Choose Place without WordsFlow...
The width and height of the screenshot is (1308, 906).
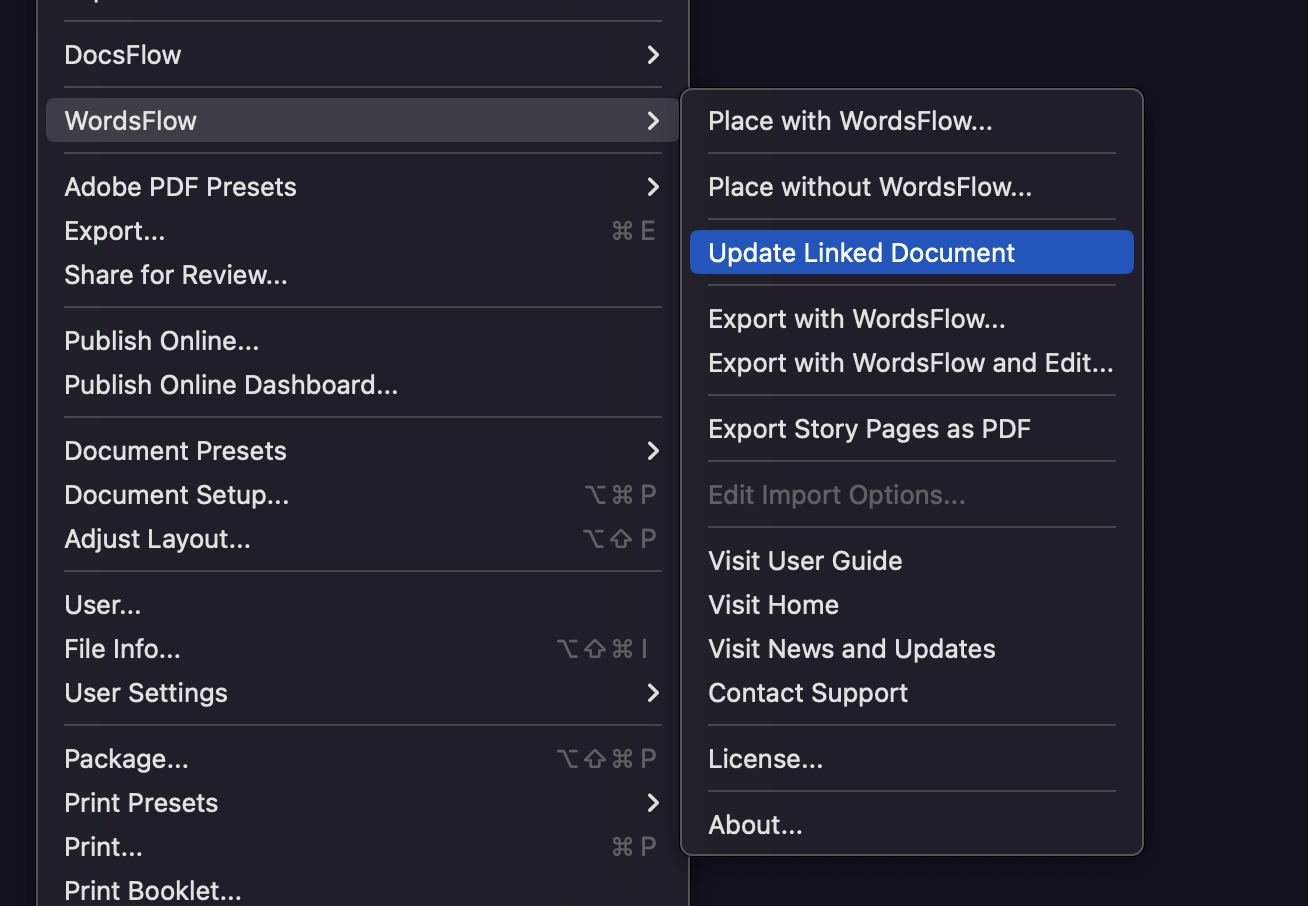pos(912,187)
